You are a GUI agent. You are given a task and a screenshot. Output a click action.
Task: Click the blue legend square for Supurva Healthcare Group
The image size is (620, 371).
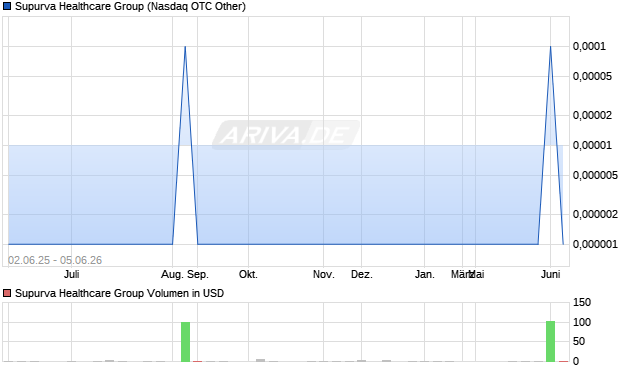point(7,6)
